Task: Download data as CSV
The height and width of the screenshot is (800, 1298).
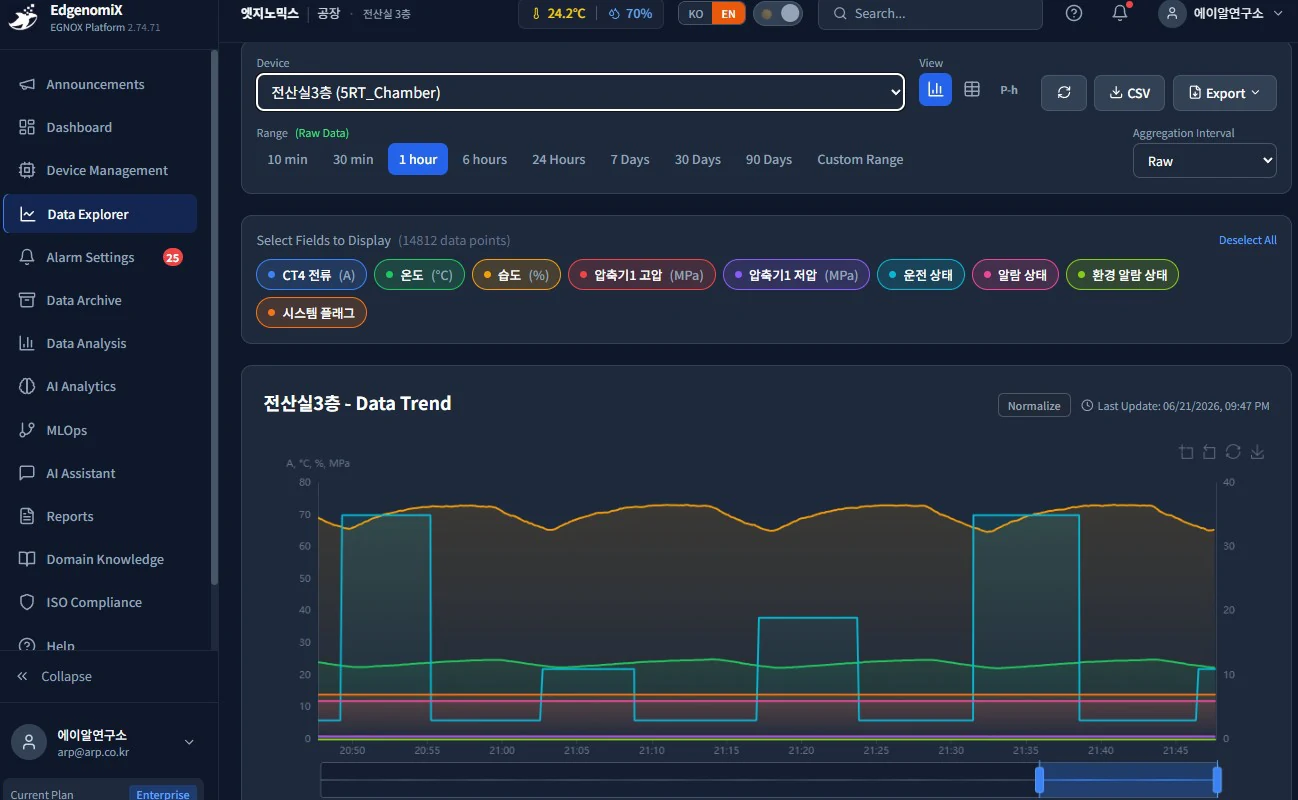Action: click(x=1130, y=93)
